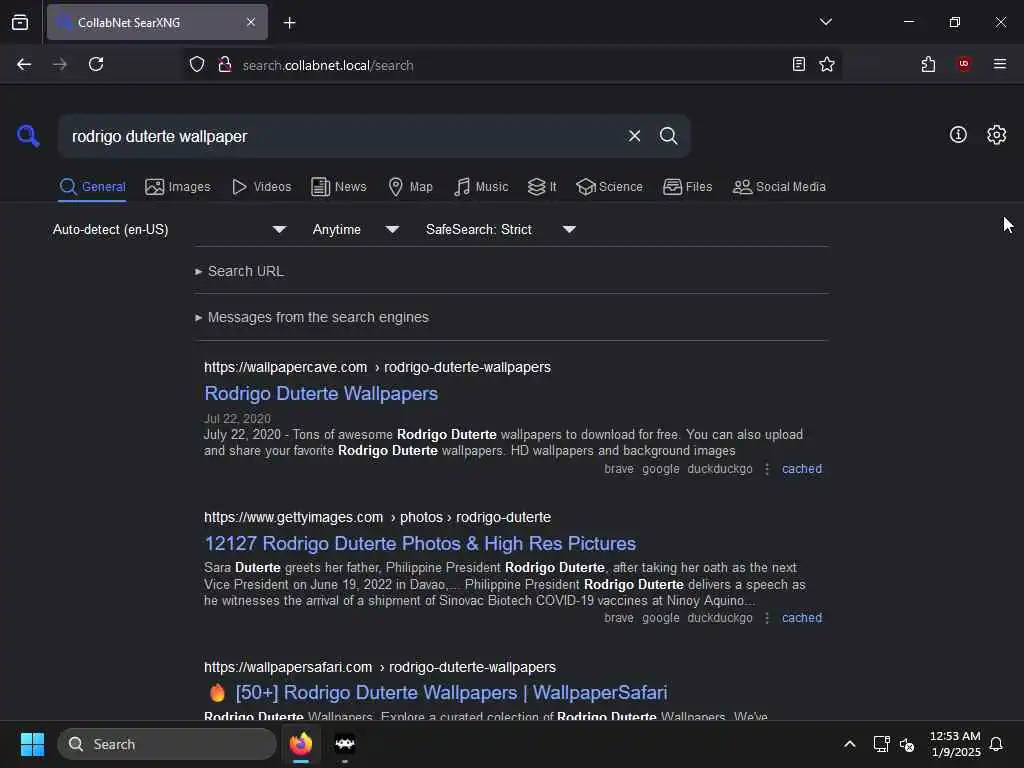Expand the Search URL section
Viewport: 1024px width, 768px height.
pyautogui.click(x=239, y=271)
